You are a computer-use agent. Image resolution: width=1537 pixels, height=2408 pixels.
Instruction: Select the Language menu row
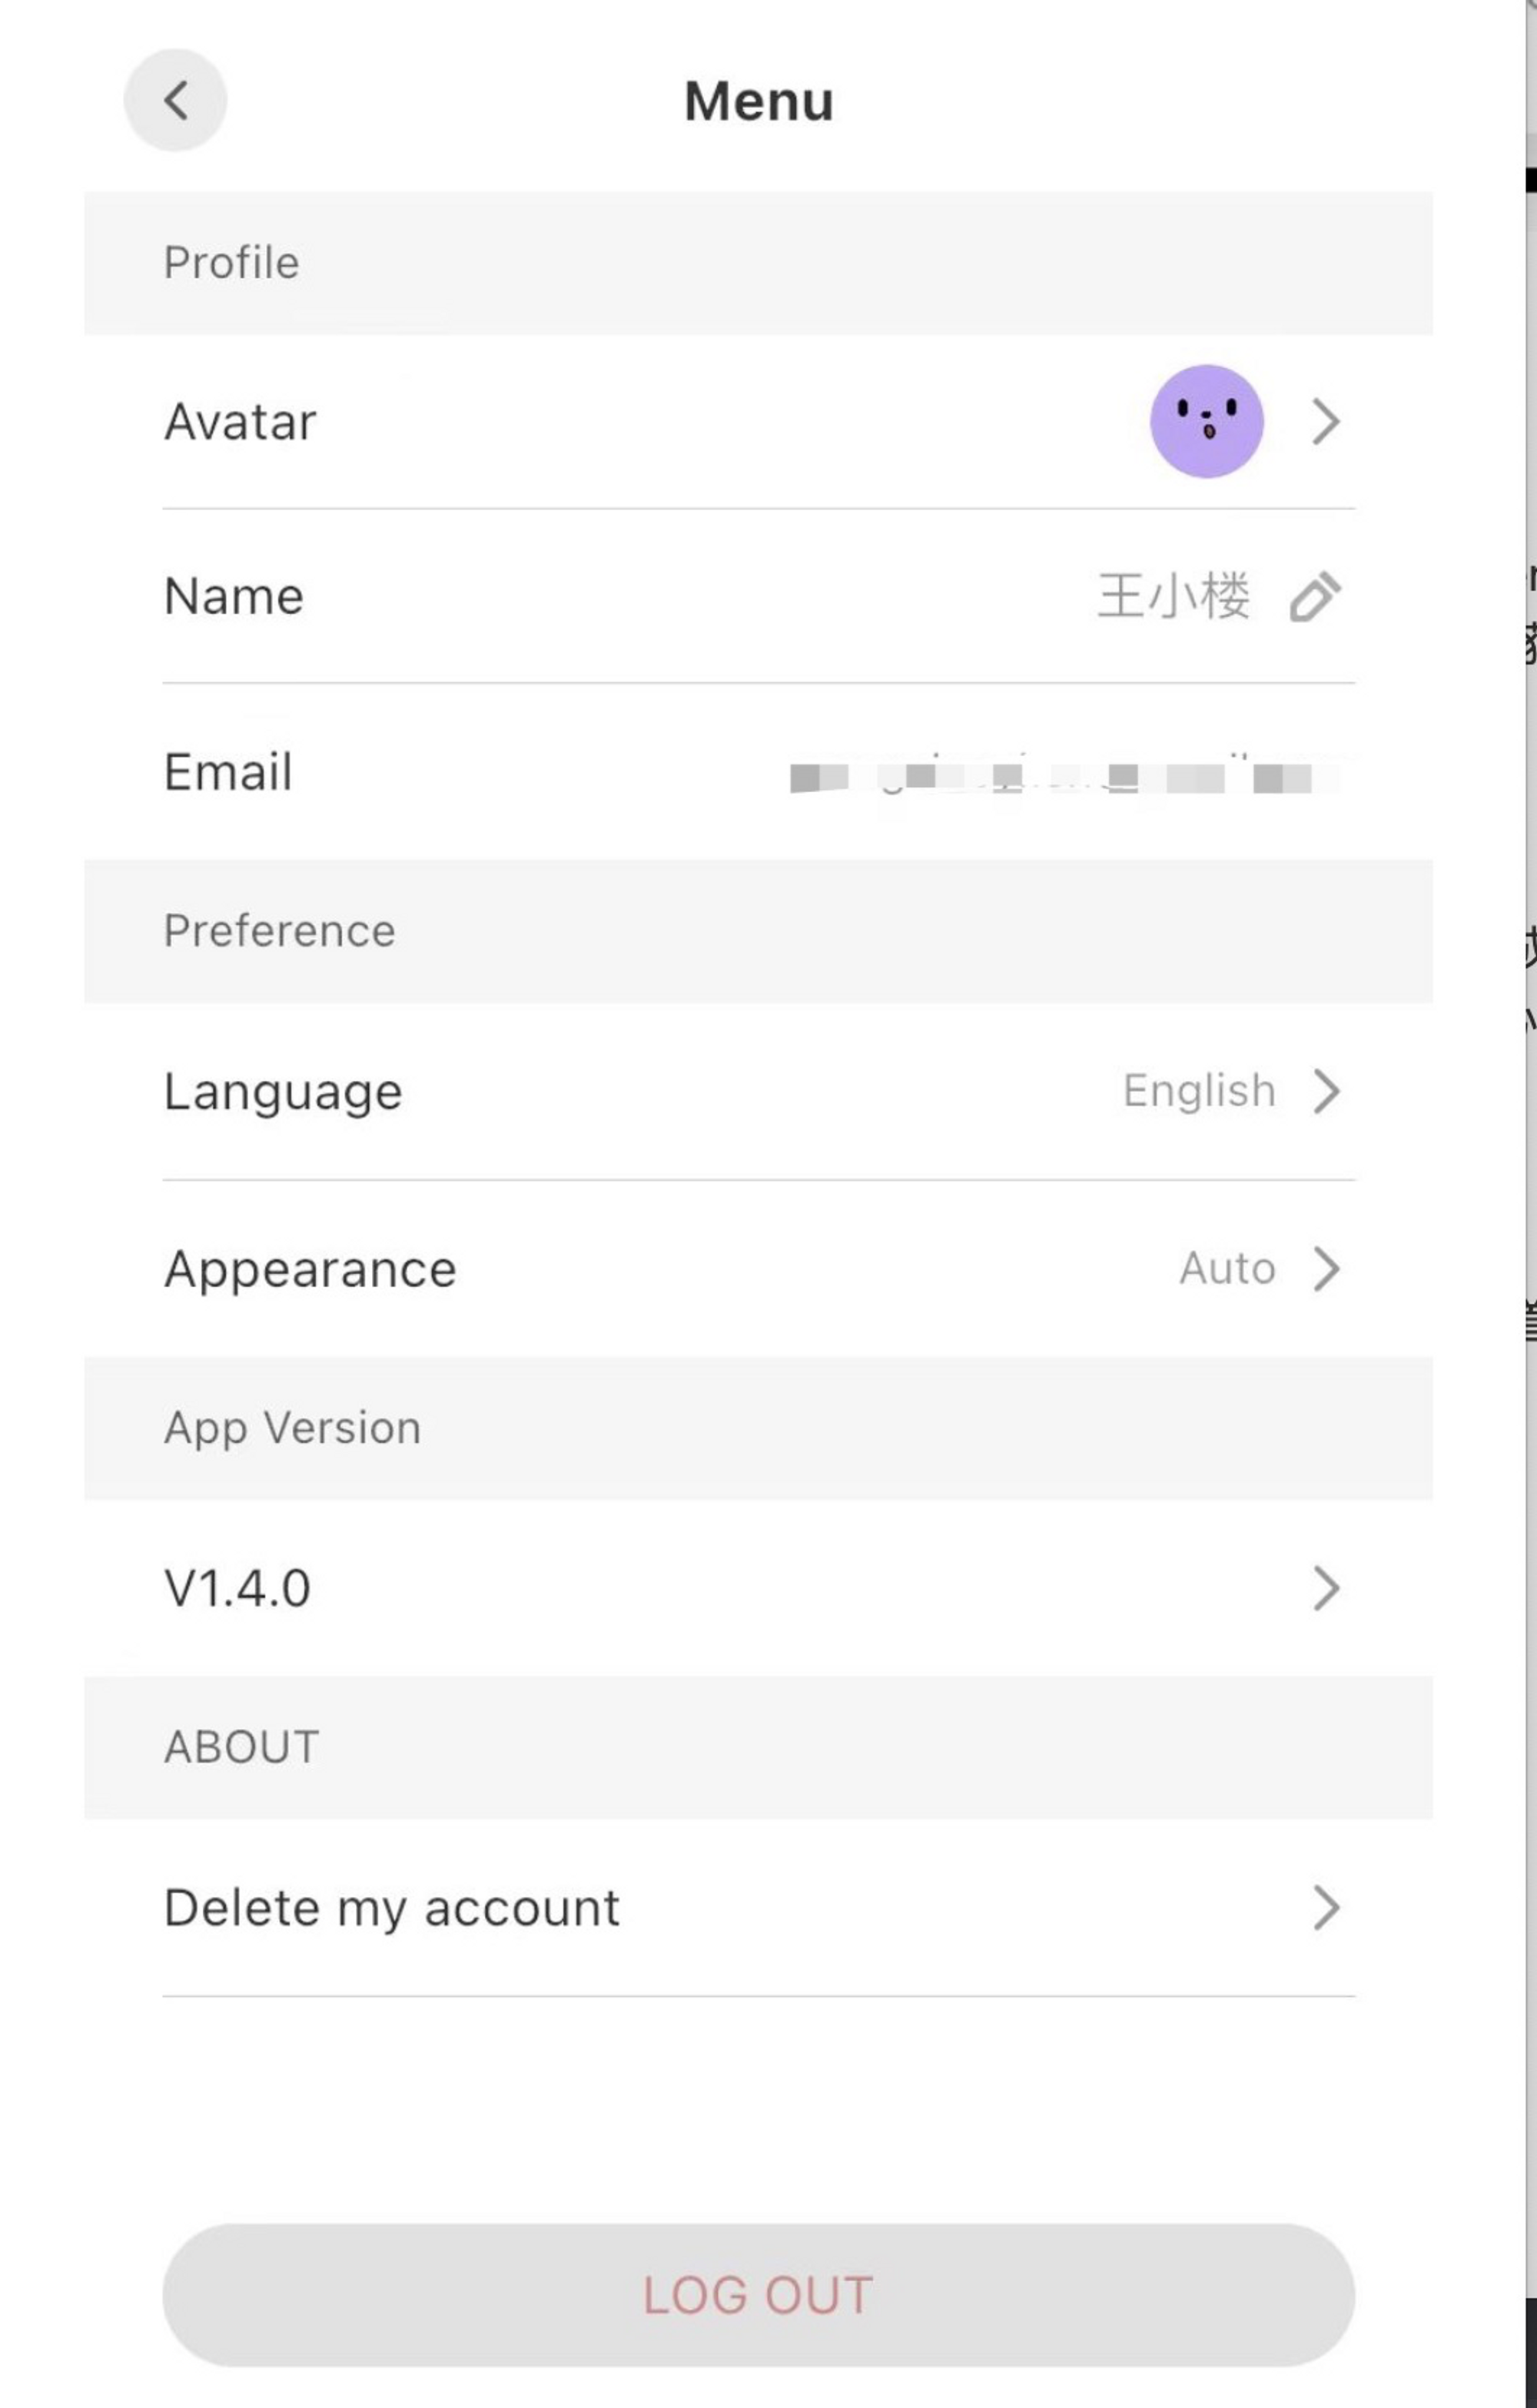(x=758, y=1092)
